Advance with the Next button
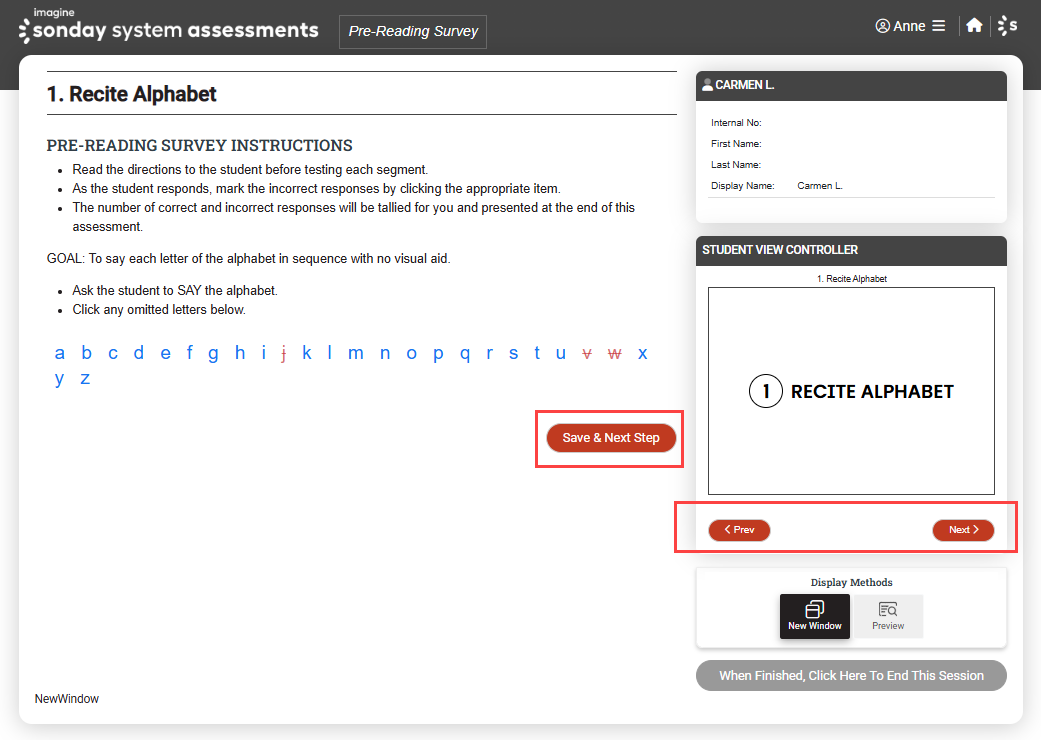The image size is (1041, 740). (x=963, y=530)
